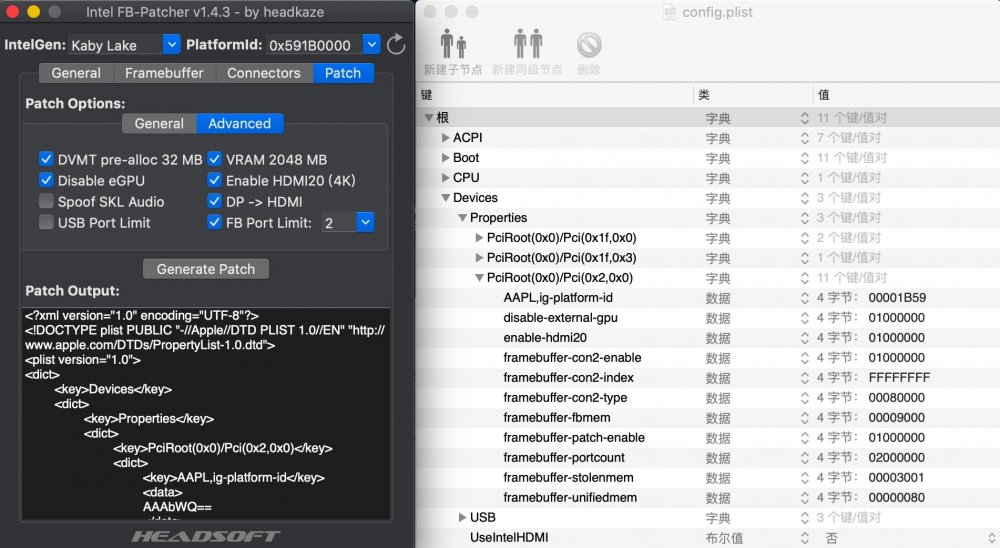Image resolution: width=1000 pixels, height=548 pixels.
Task: Click the refresh arrow icon in FB-Patcher
Action: coord(396,44)
